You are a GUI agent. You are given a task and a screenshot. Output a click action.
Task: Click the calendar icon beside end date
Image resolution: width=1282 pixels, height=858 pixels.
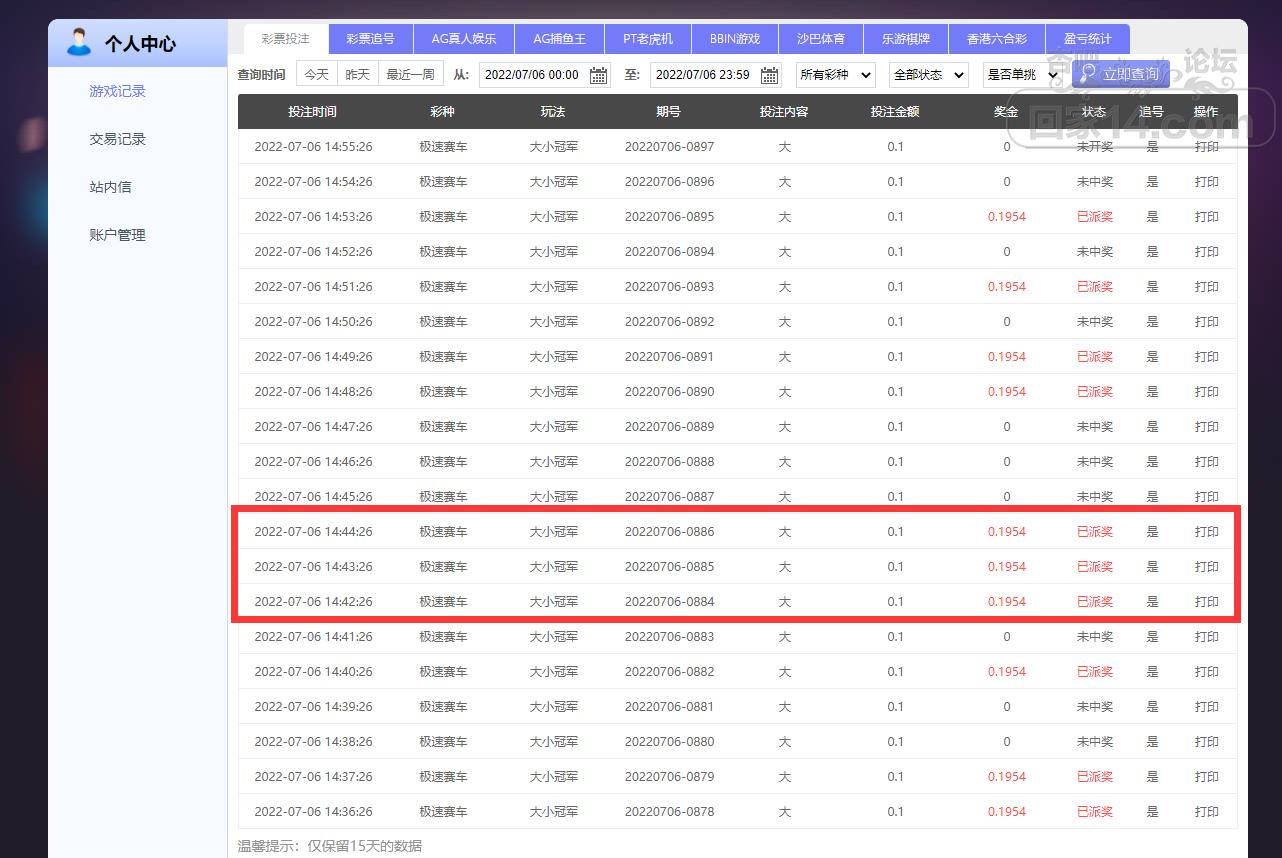(x=769, y=75)
